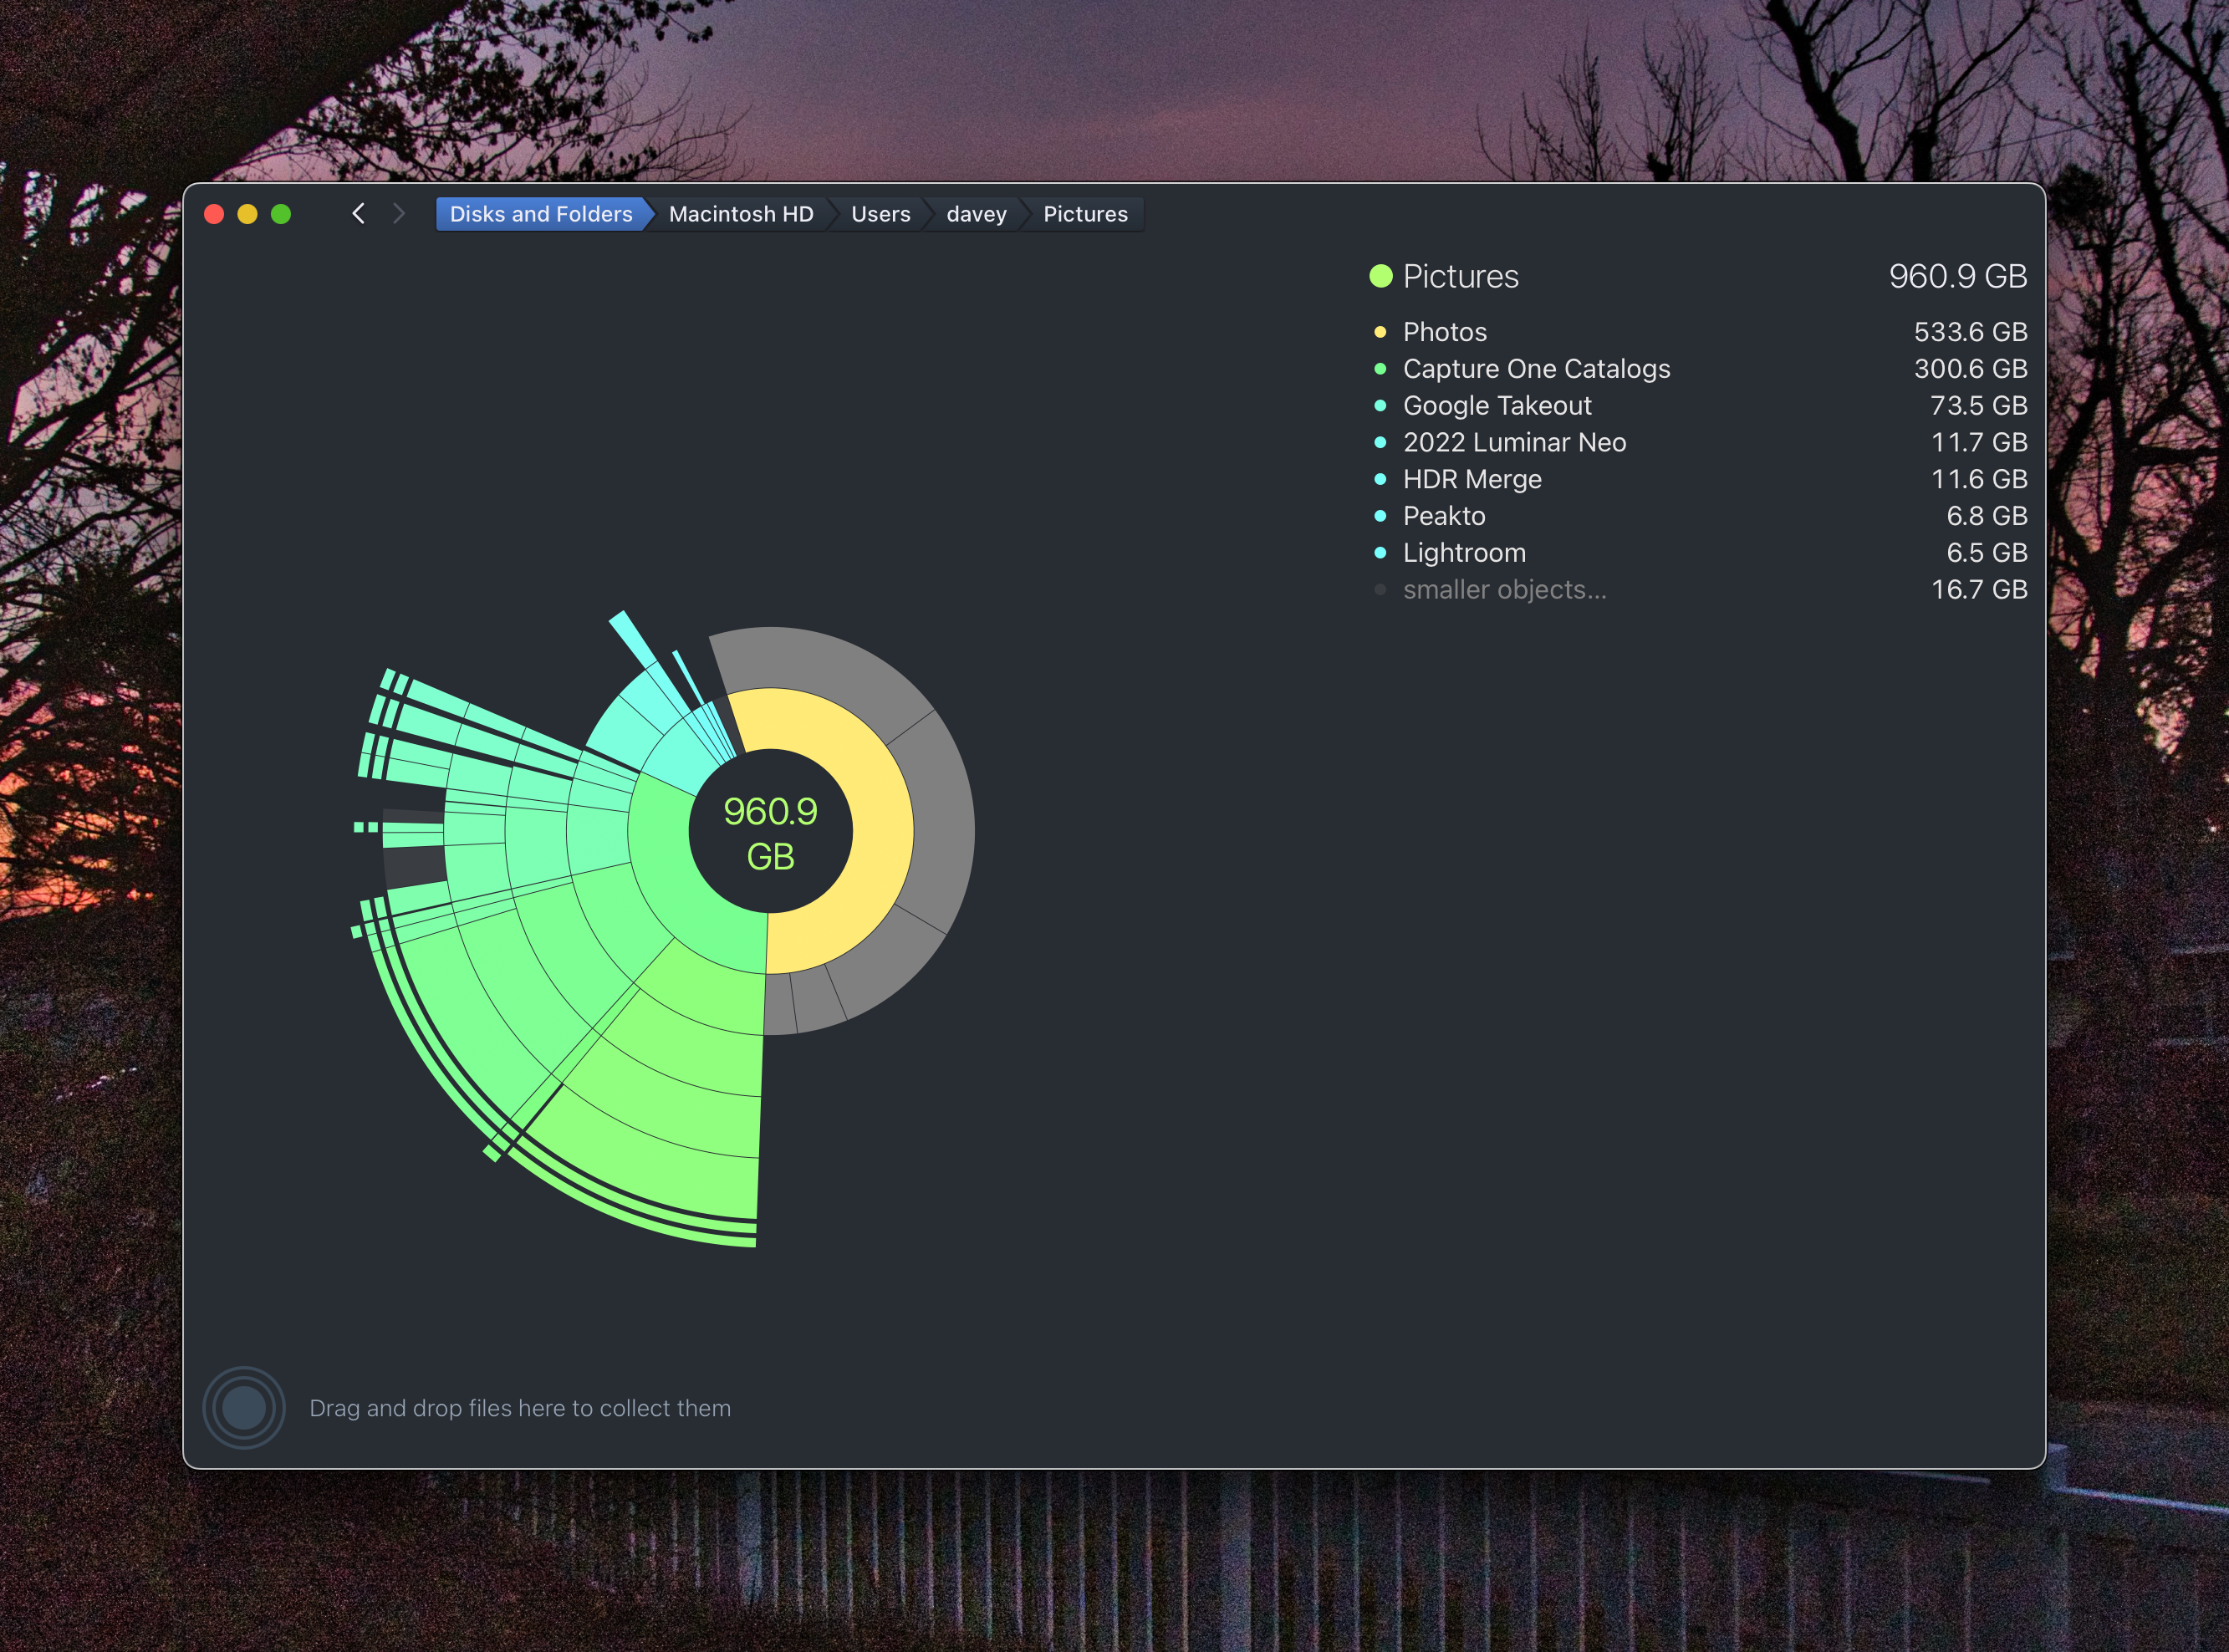Open the Photos folder in list
This screenshot has width=2229, height=1652.
click(1444, 332)
